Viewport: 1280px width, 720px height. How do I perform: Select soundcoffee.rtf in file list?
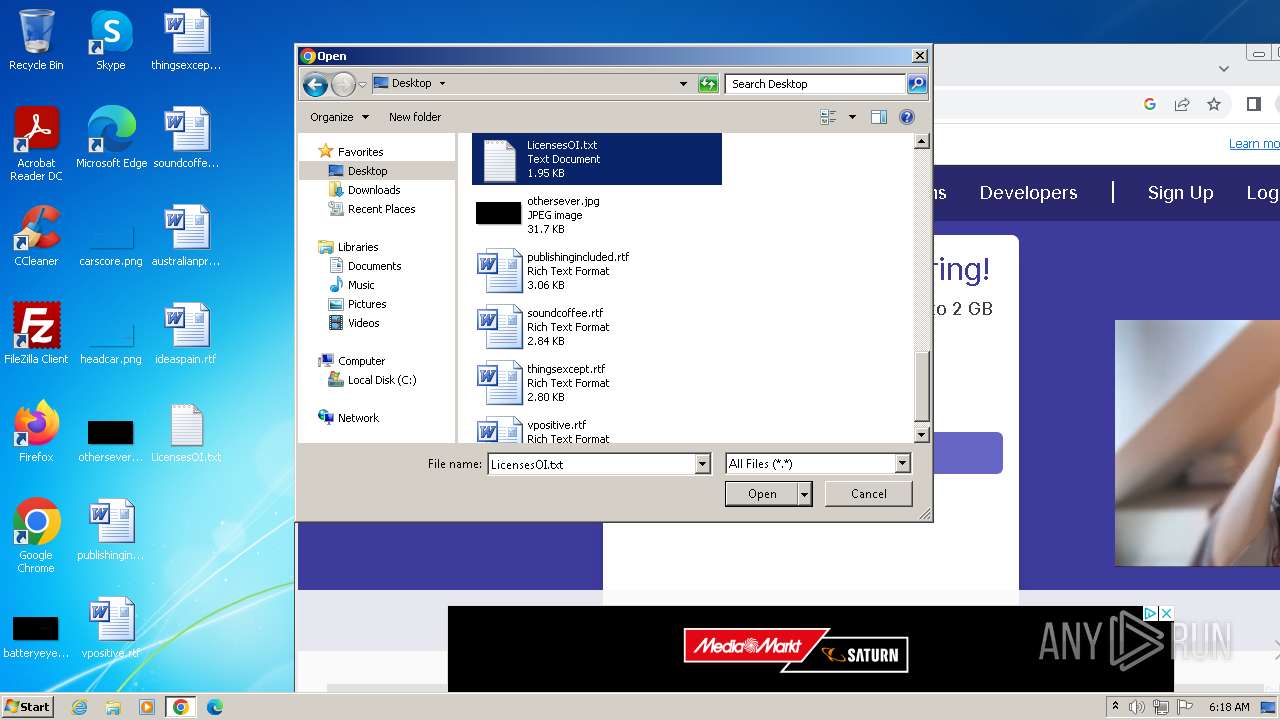(596, 327)
